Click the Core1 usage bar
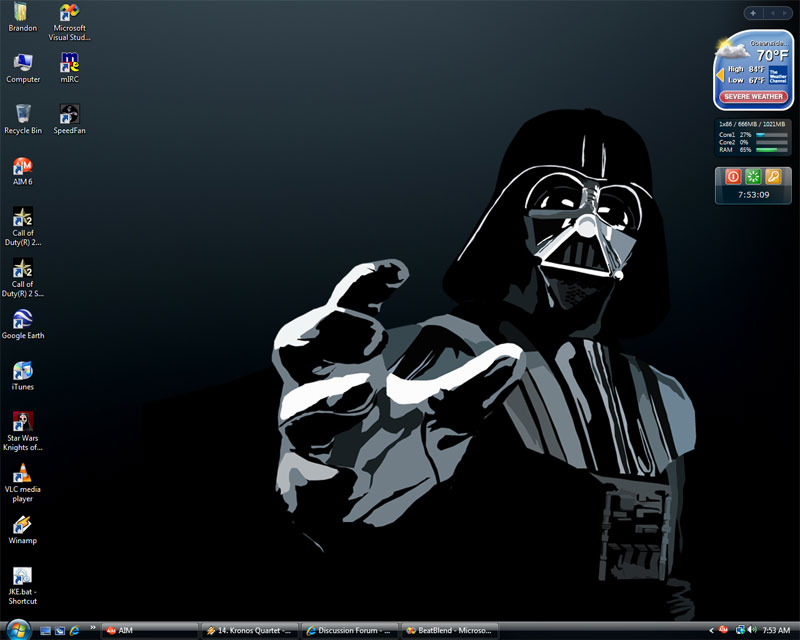800x640 pixels. [x=771, y=135]
